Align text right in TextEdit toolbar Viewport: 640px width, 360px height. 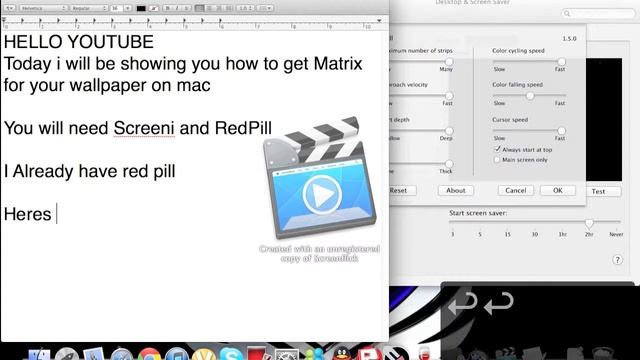pos(219,8)
